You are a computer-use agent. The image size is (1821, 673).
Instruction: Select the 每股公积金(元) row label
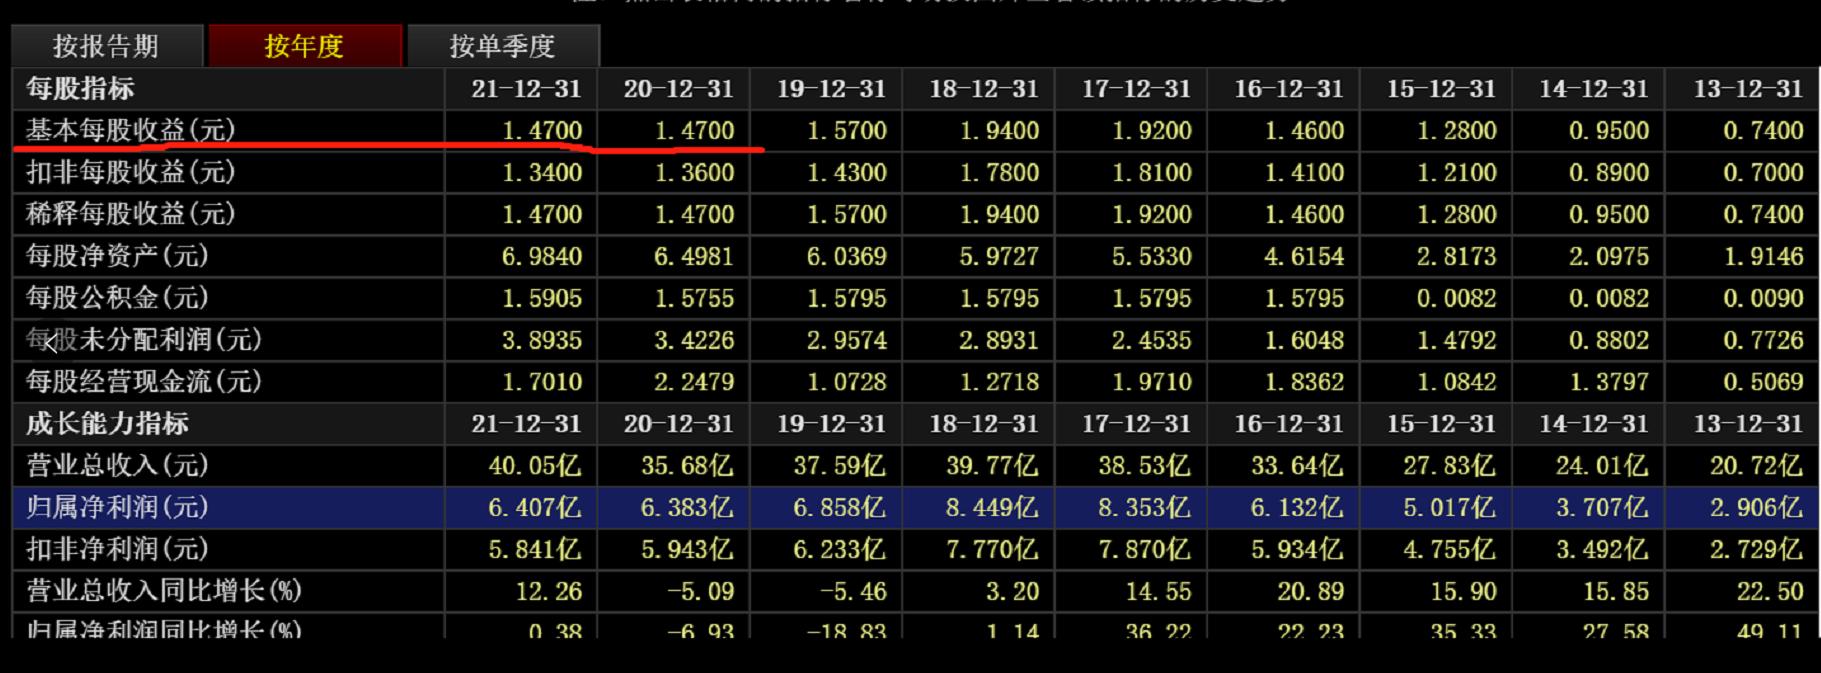coord(118,298)
